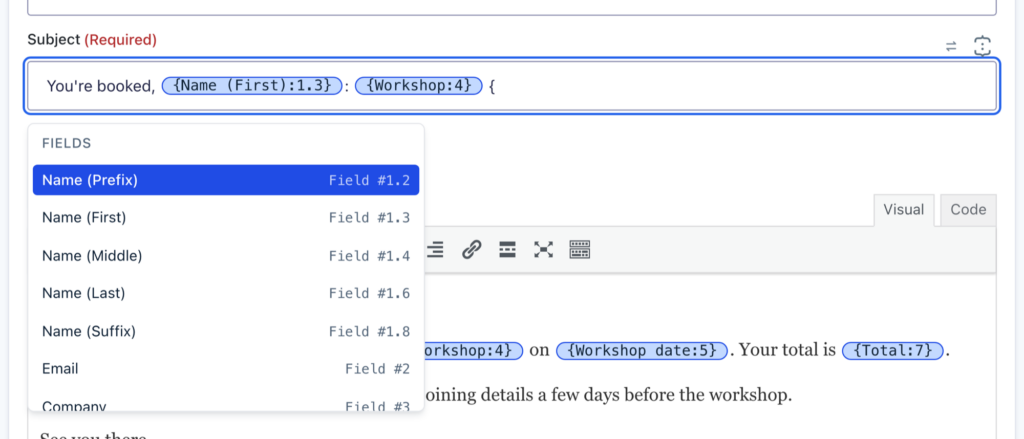1024x439 pixels.
Task: Click the align right toolbar icon
Action: pyautogui.click(x=436, y=249)
